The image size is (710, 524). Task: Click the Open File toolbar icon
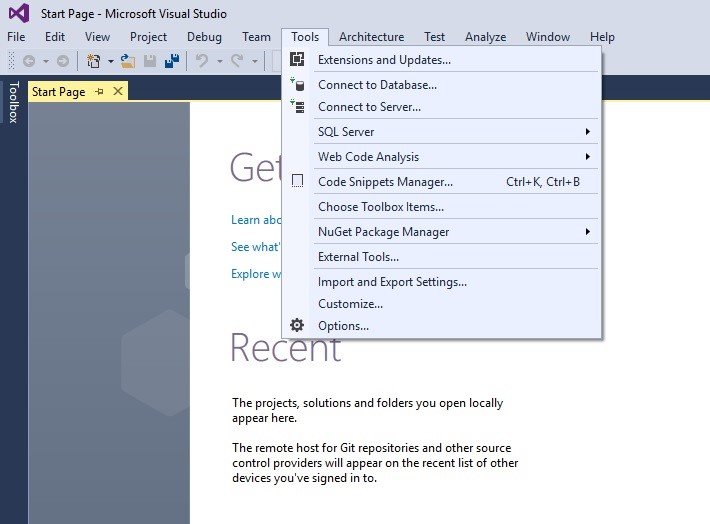pos(128,61)
